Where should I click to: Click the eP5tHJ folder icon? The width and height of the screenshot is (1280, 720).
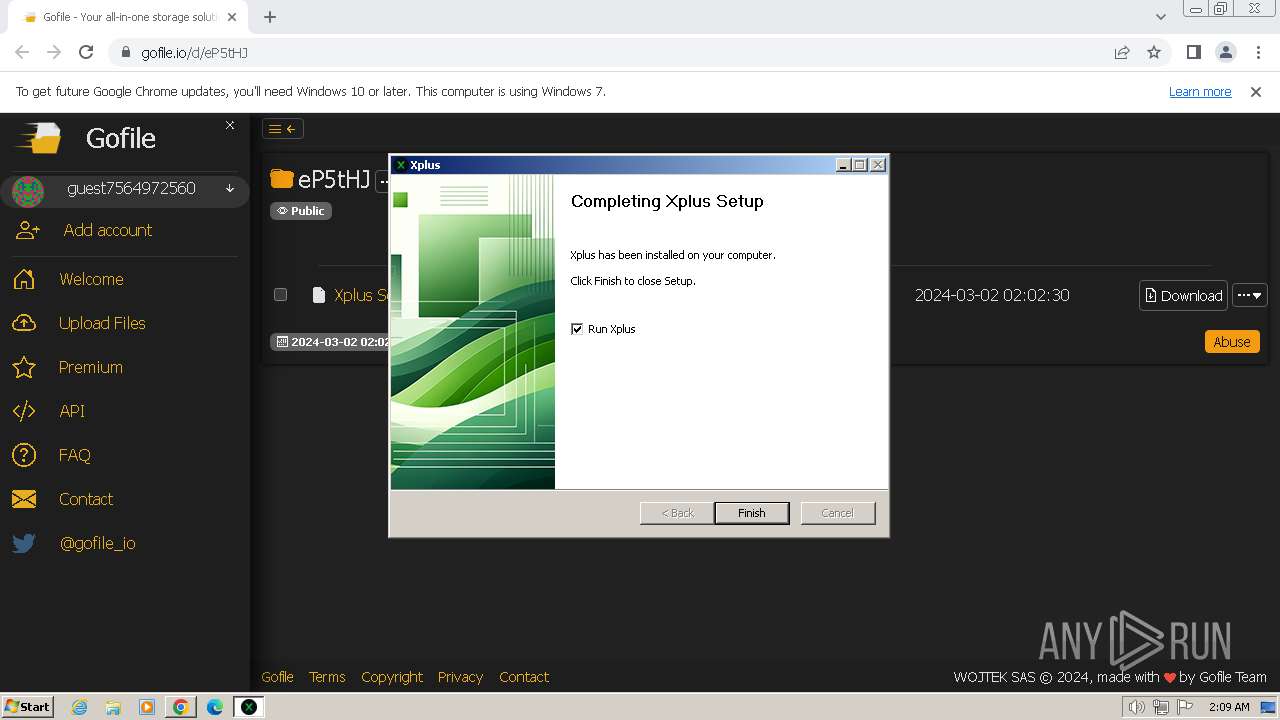pos(282,179)
